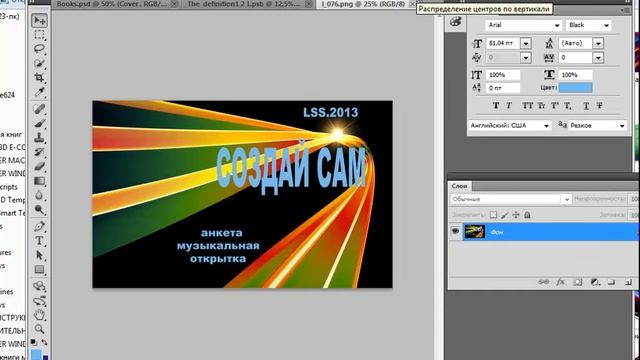Select the Path Selection tool
Image resolution: width=640 pixels, height=360 pixels.
click(40, 255)
